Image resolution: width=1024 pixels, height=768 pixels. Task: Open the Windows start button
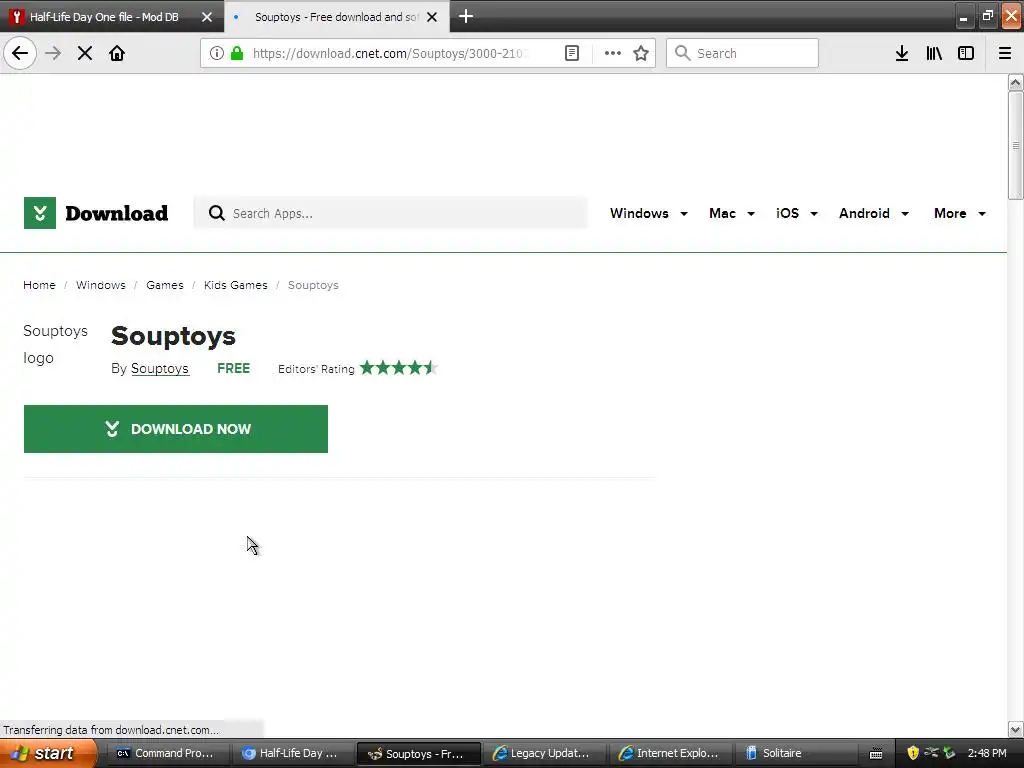47,754
